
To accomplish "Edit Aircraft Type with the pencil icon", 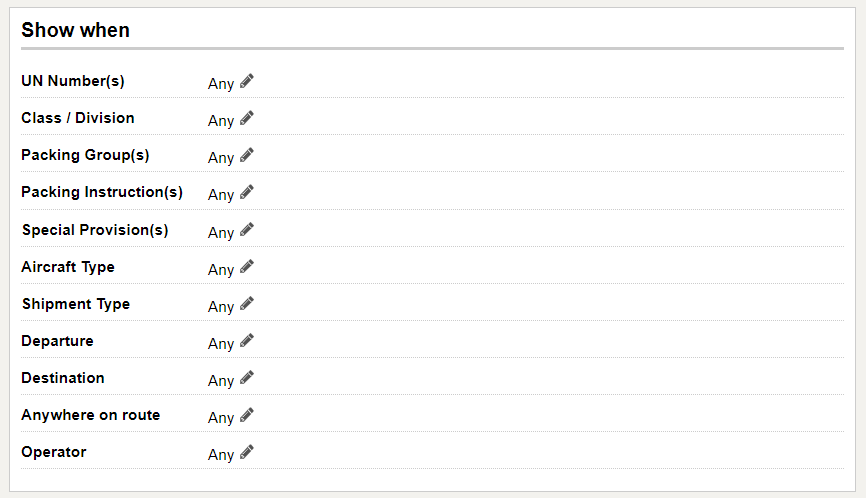I will click(x=247, y=267).
